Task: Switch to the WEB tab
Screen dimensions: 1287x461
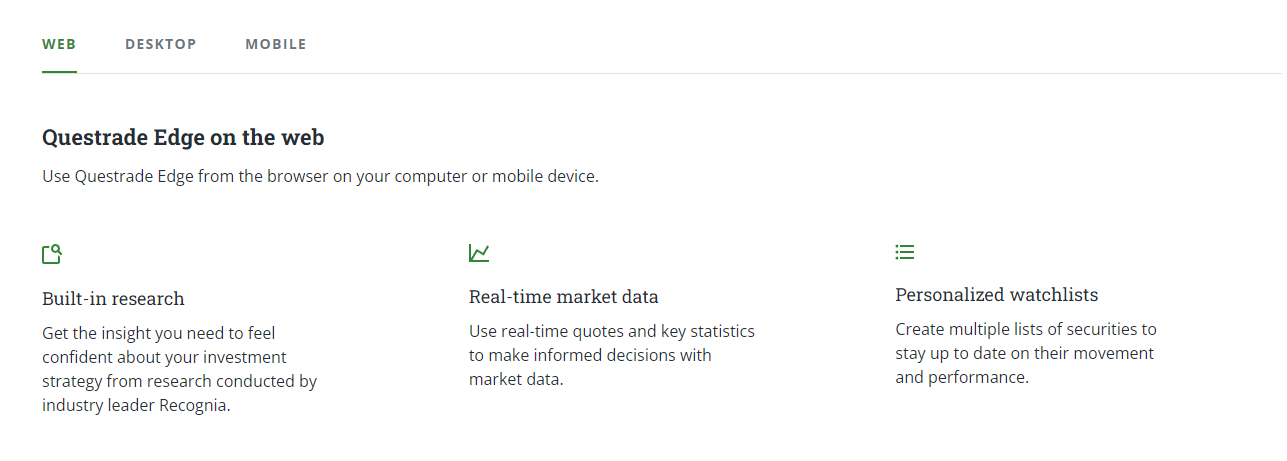Action: 59,44
